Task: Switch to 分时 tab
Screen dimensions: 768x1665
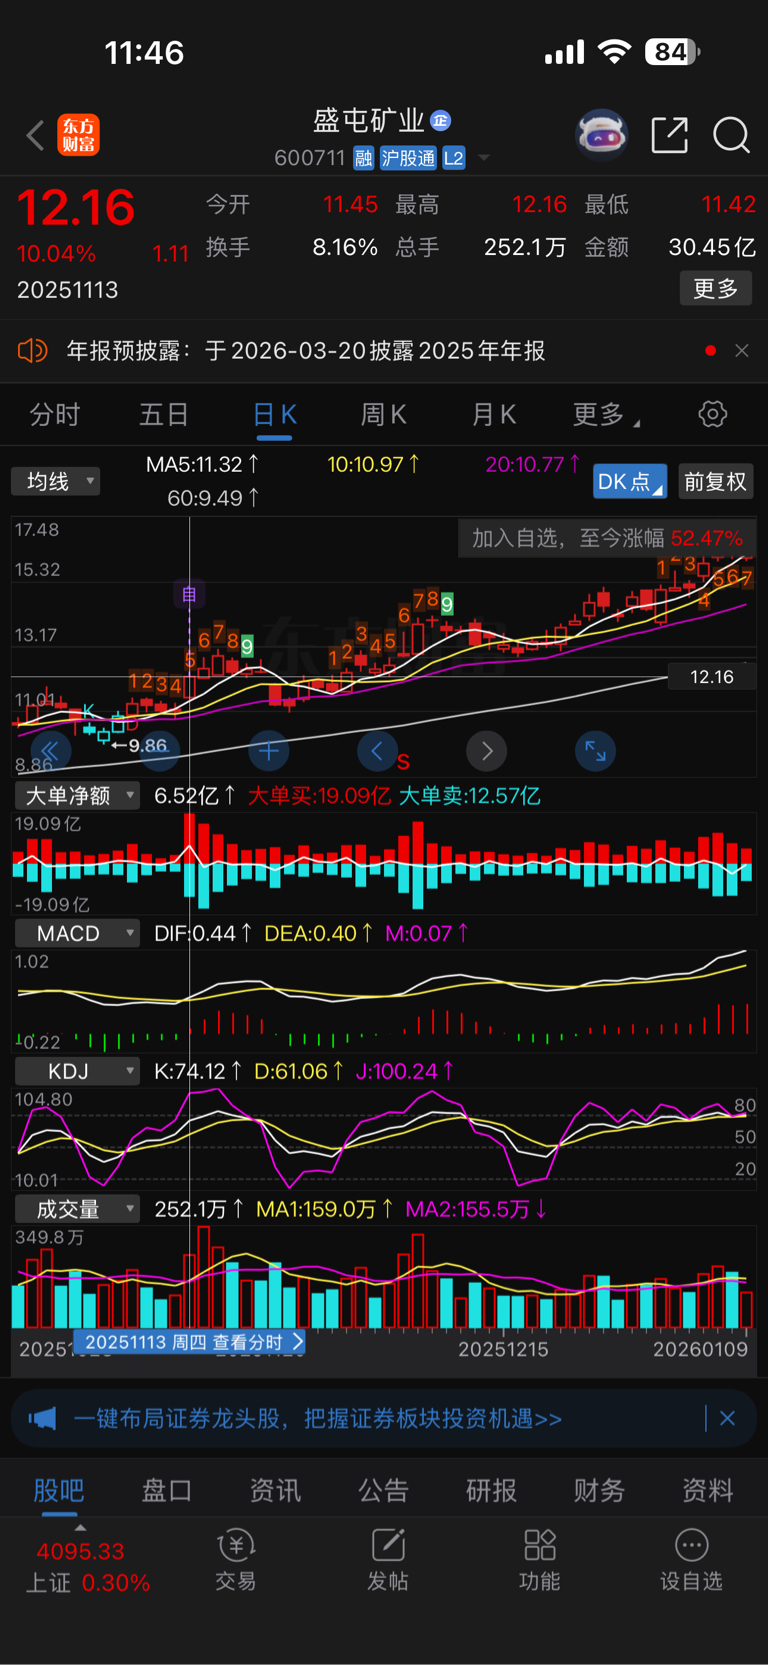Action: (55, 414)
